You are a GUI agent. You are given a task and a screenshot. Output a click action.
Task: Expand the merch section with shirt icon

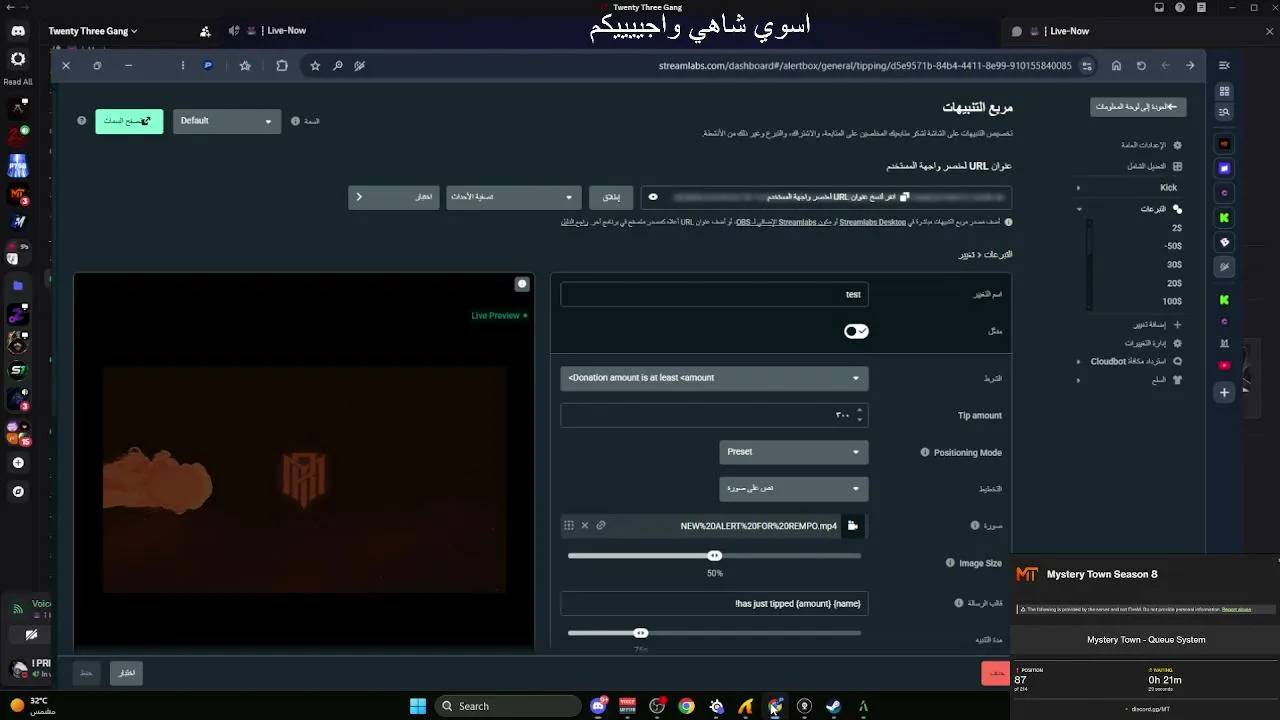pyautogui.click(x=1078, y=380)
